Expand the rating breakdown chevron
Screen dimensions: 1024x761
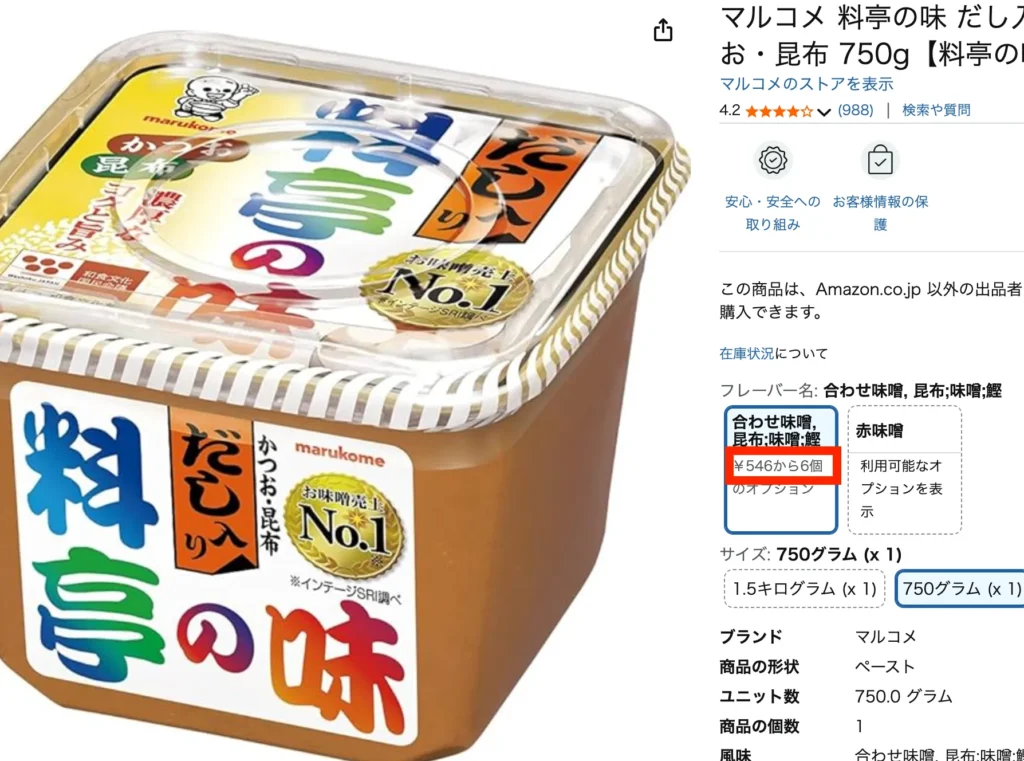[824, 112]
